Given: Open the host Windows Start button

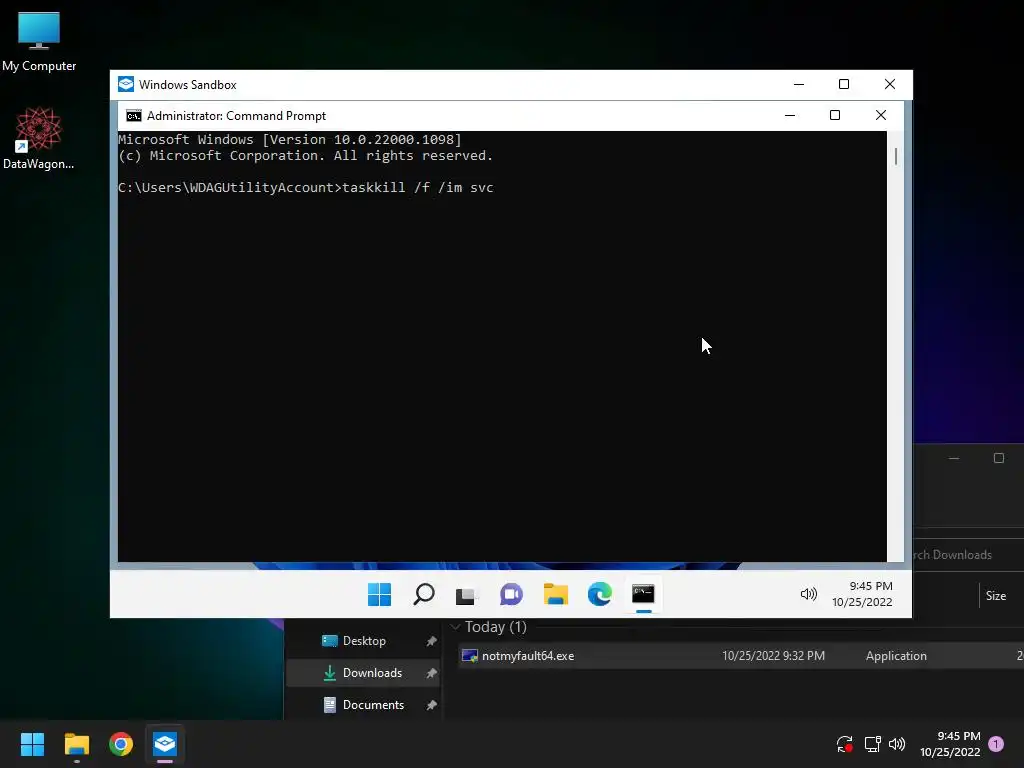Looking at the screenshot, I should 32,744.
